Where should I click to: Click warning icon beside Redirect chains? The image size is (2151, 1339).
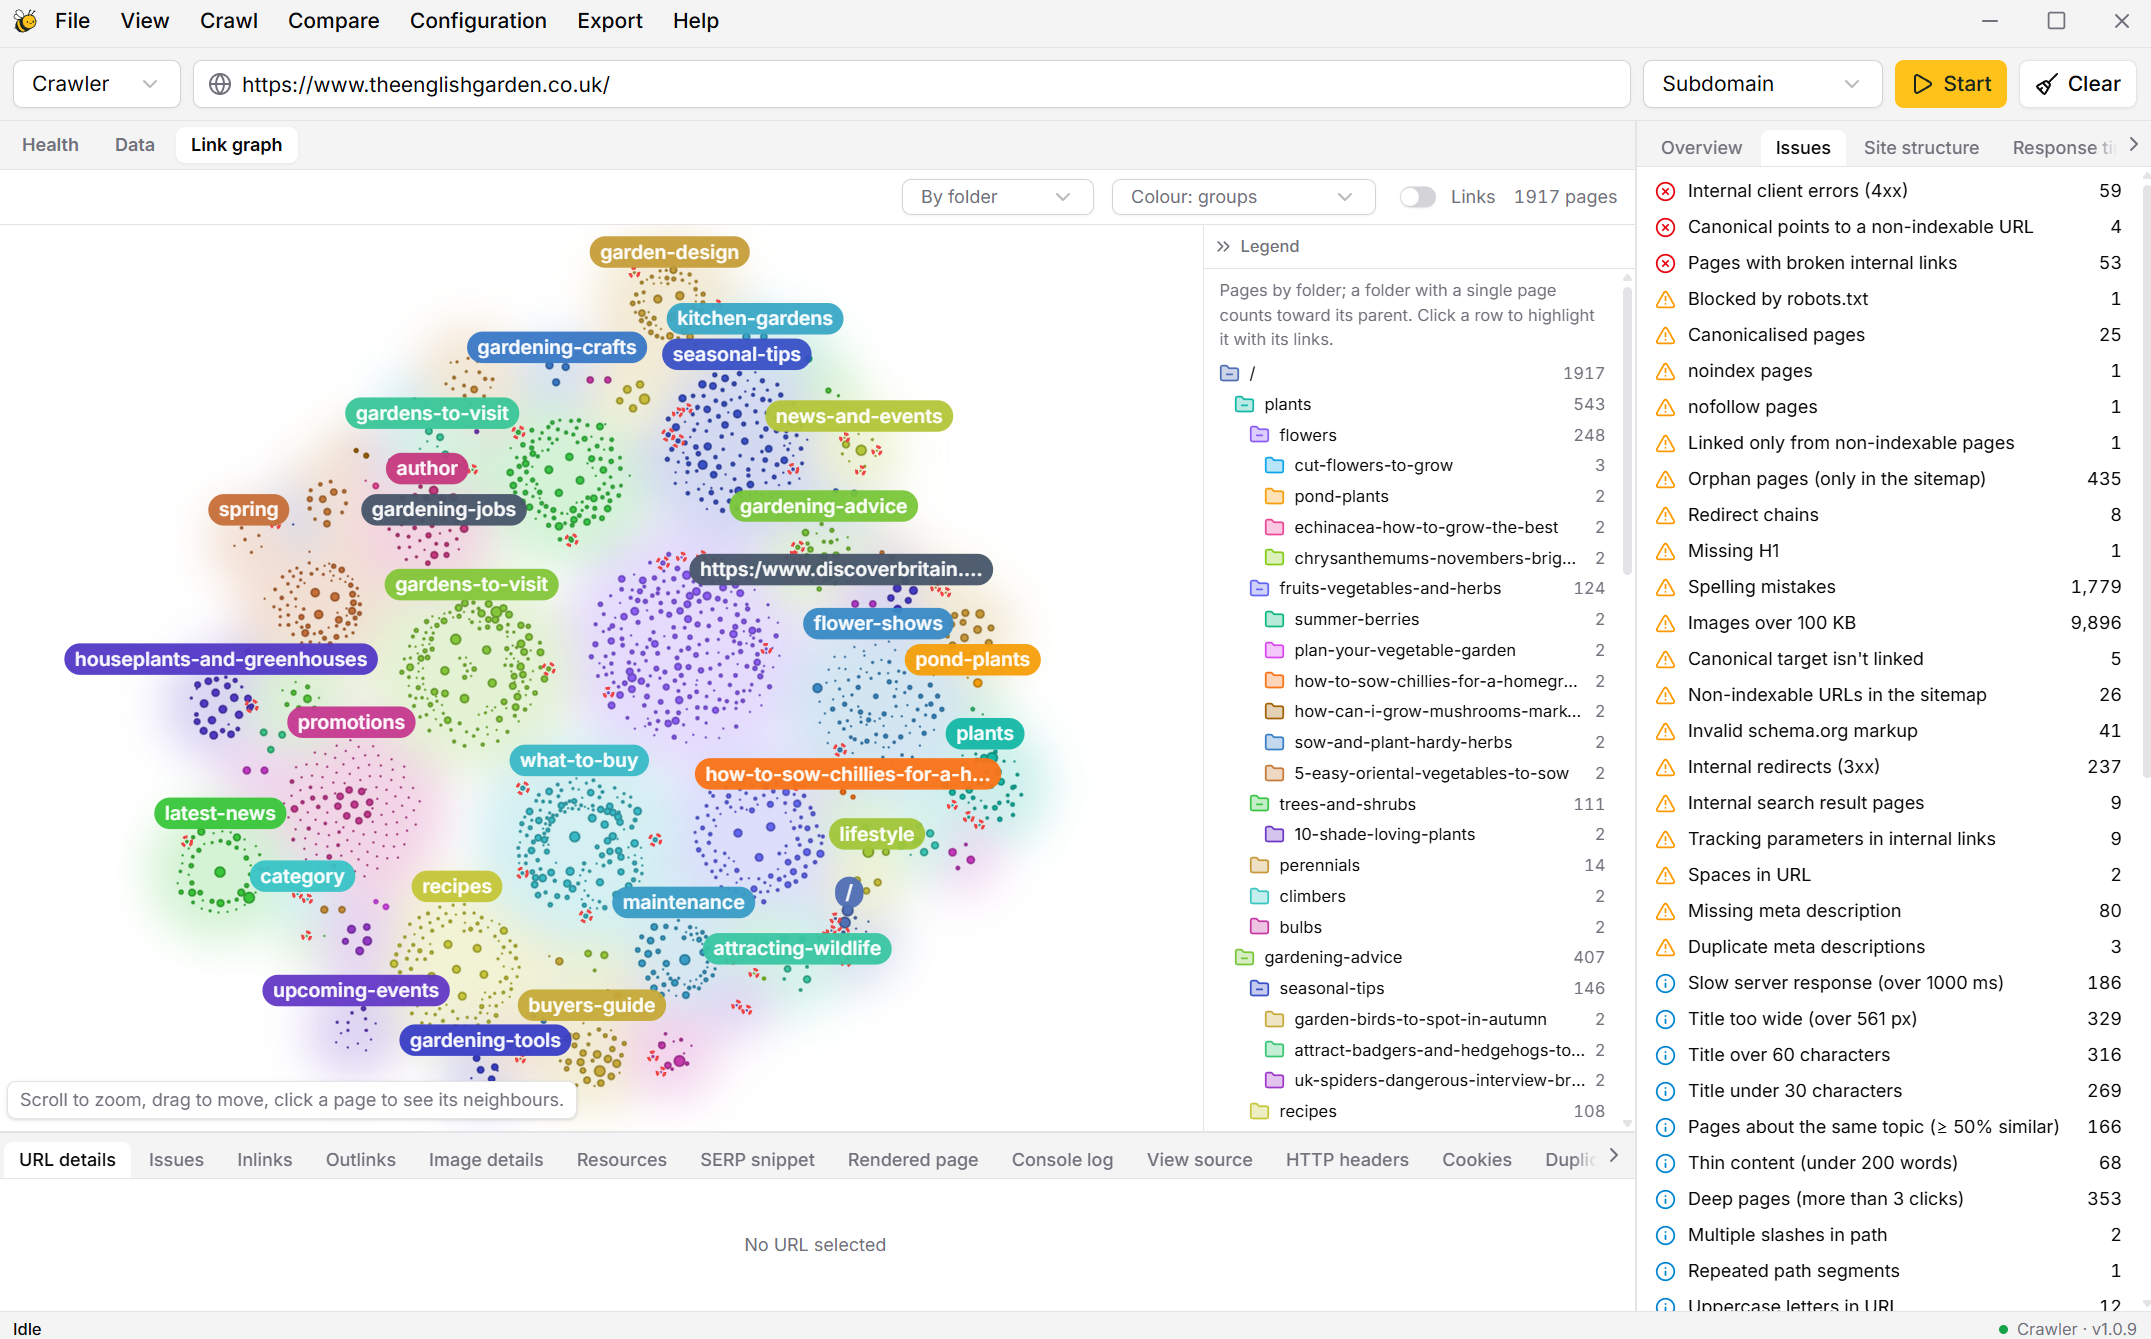pyautogui.click(x=1665, y=515)
